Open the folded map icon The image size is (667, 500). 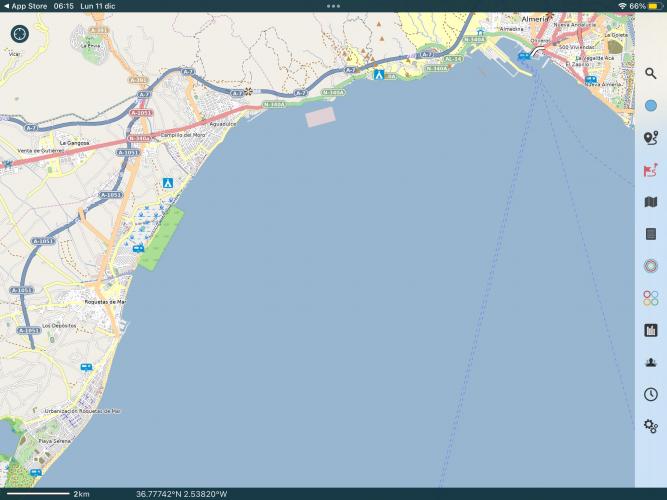tap(650, 202)
